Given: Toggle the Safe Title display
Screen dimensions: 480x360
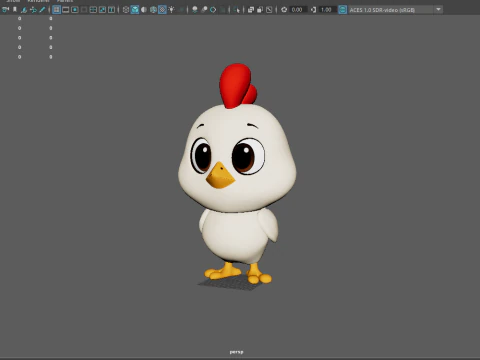Looking at the screenshot, I should tap(111, 10).
